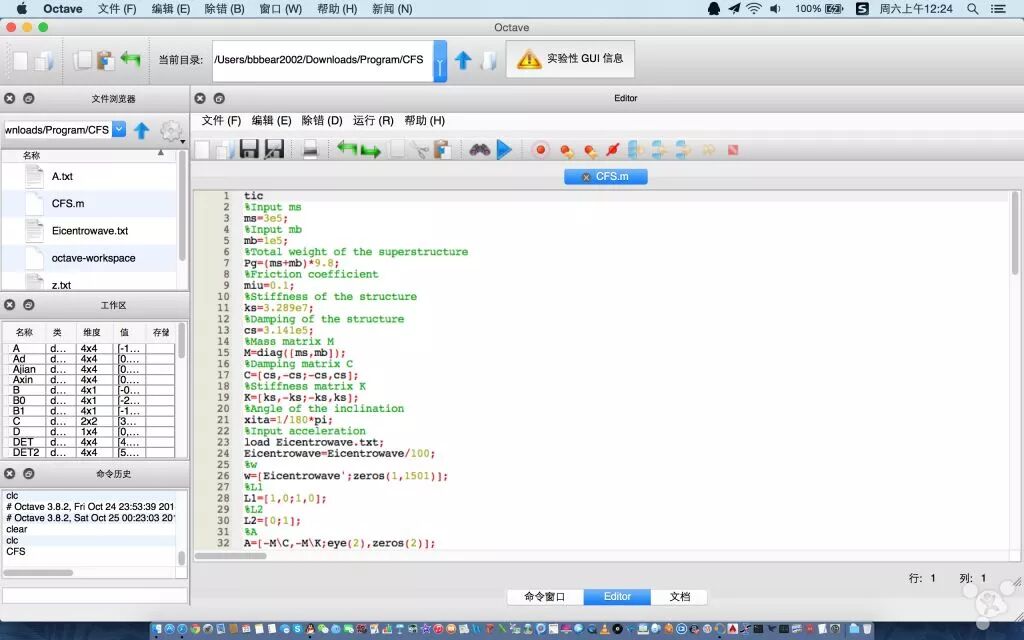Click the new script icon in the main toolbar
Image resolution: width=1024 pixels, height=640 pixels.
point(21,61)
